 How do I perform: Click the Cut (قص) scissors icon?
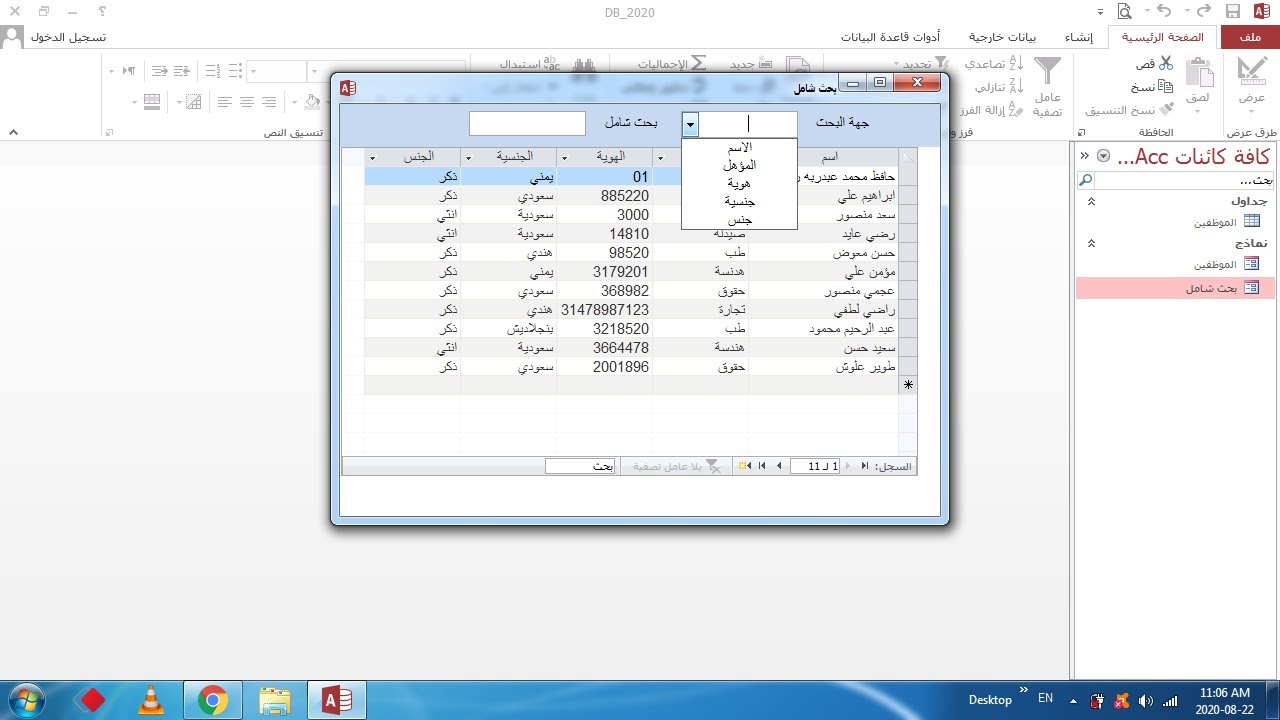pos(1166,63)
